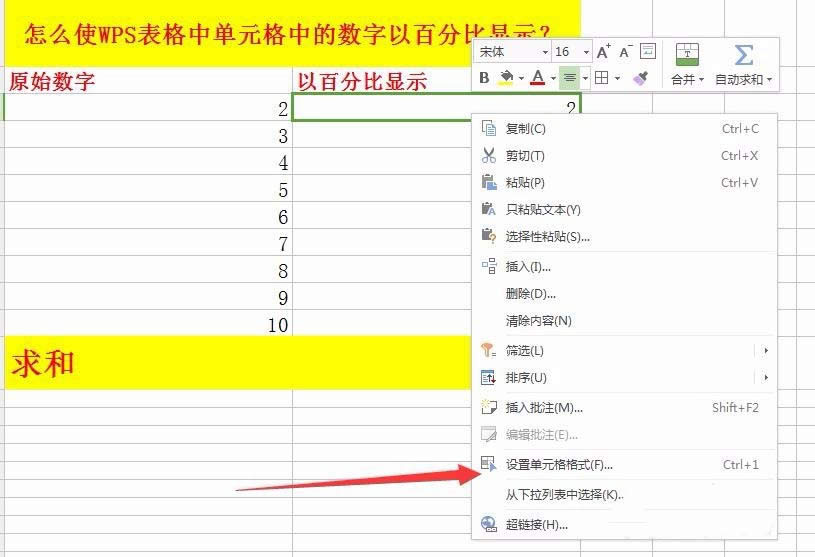The width and height of the screenshot is (815, 557).
Task: Select the cell containing 9
Action: click(x=148, y=297)
